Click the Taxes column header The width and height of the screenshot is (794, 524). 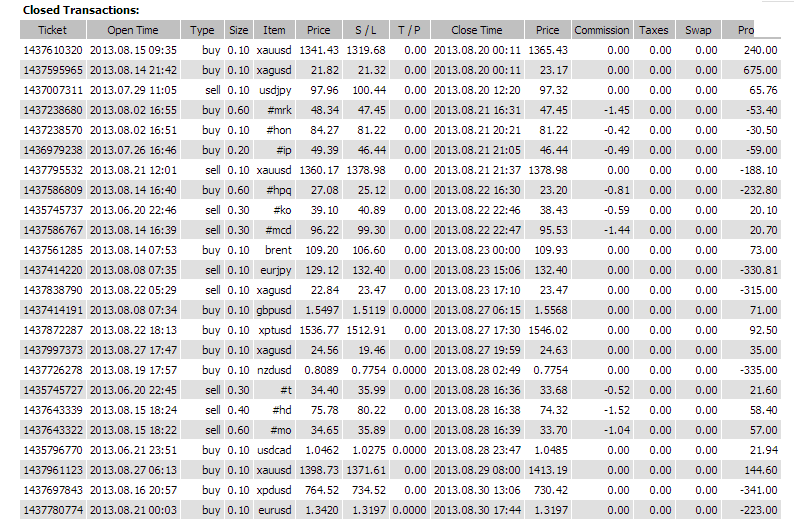[654, 30]
